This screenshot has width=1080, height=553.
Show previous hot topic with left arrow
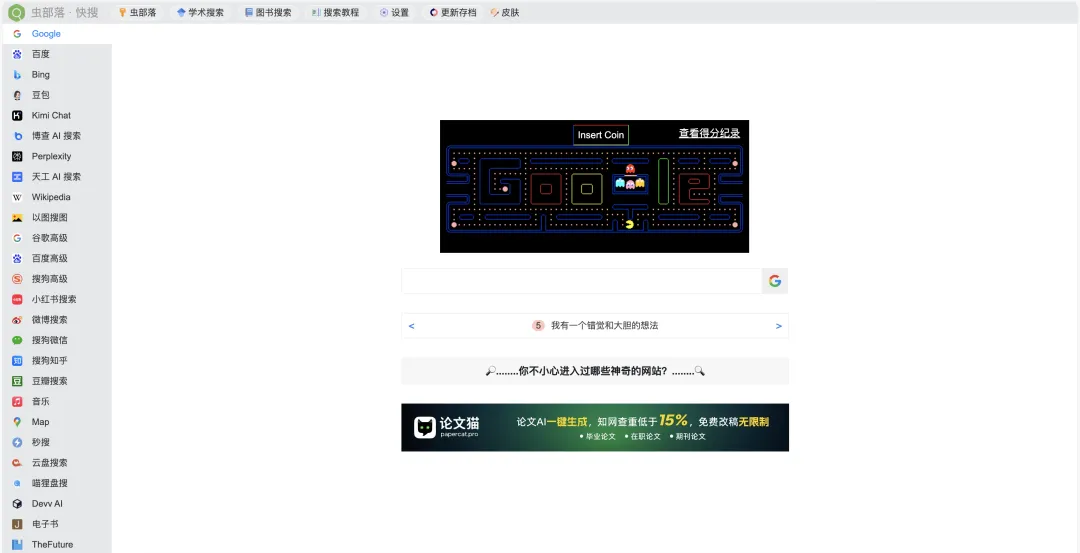pos(412,326)
